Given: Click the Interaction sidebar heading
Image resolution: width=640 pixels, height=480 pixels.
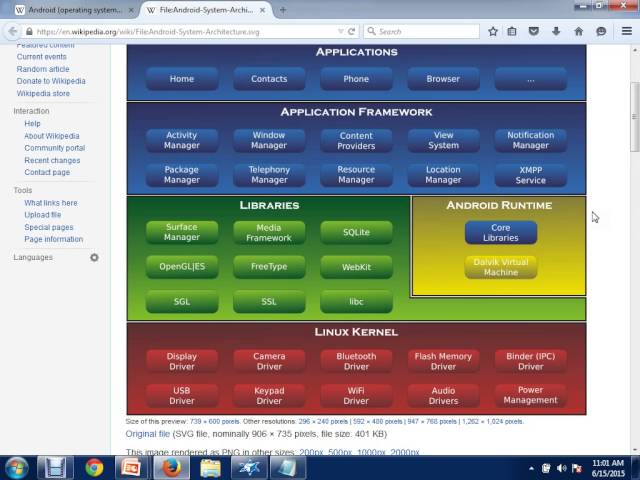Looking at the screenshot, I should tap(31, 111).
